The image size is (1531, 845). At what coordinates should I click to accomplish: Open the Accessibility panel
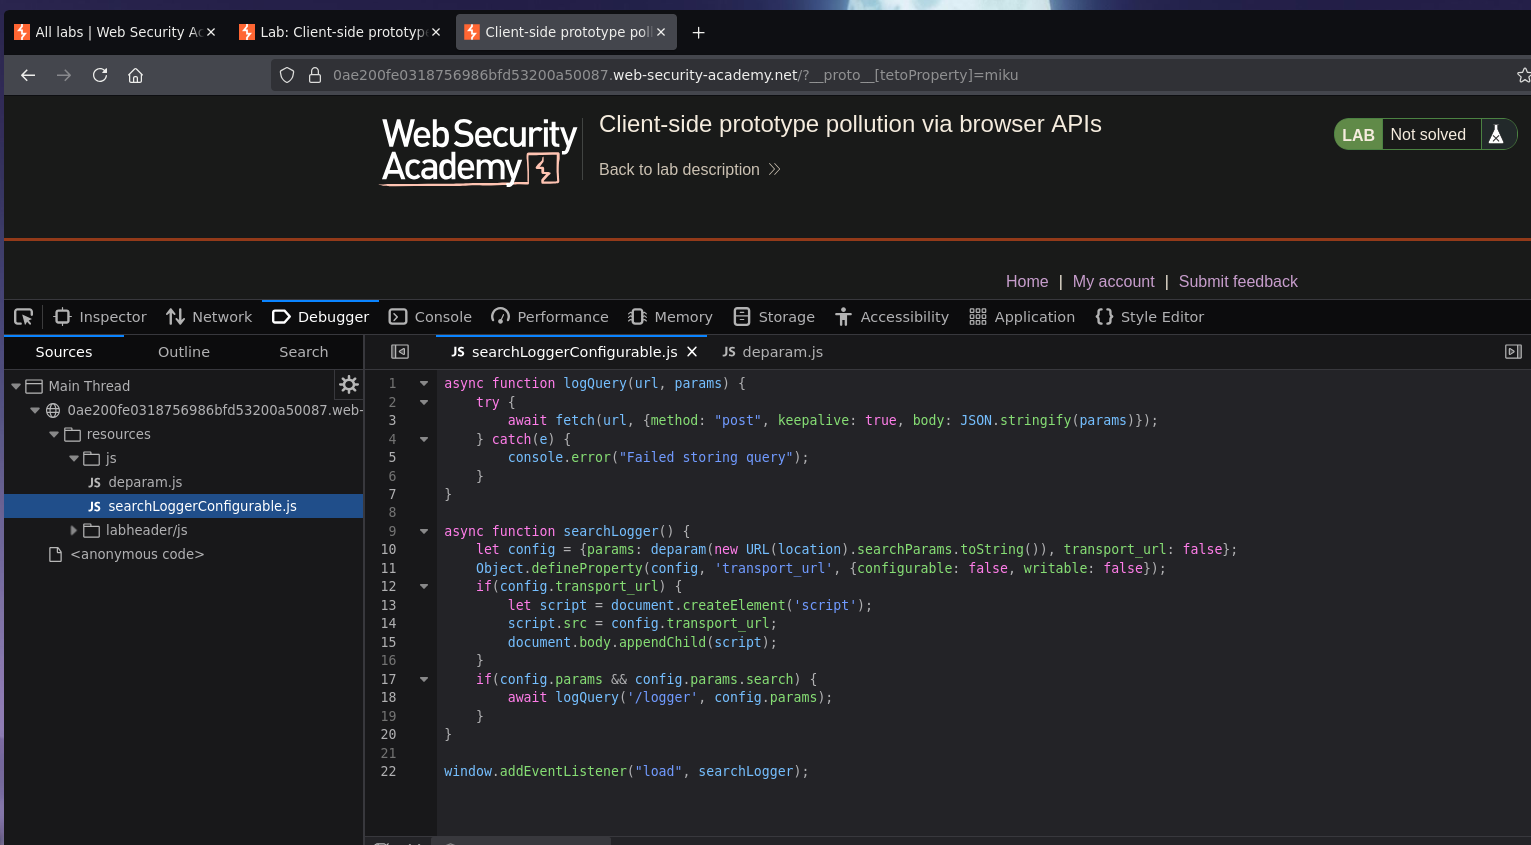(892, 317)
